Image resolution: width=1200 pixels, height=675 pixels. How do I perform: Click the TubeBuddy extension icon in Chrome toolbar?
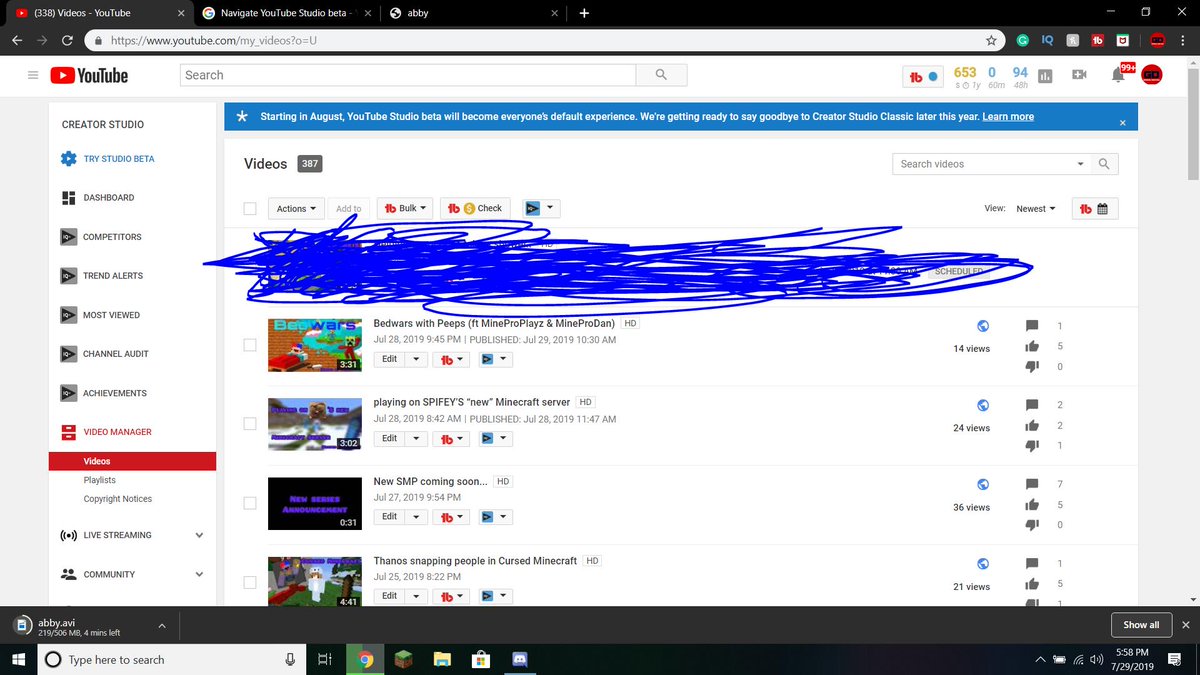[1097, 41]
